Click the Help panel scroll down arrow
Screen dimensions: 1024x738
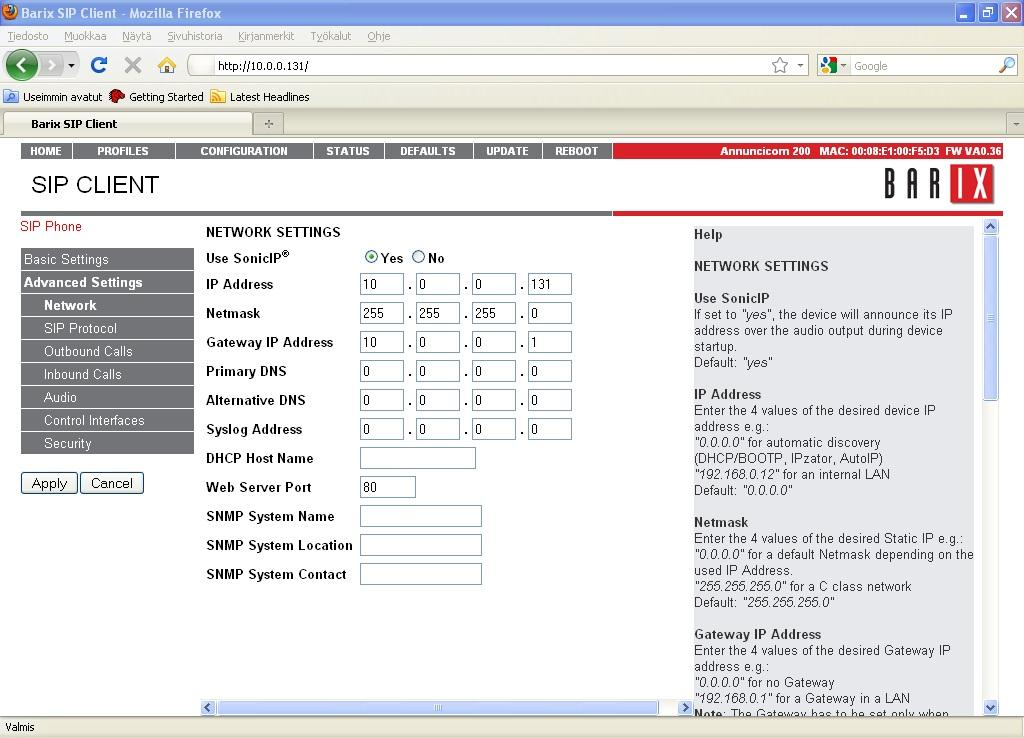[x=990, y=707]
